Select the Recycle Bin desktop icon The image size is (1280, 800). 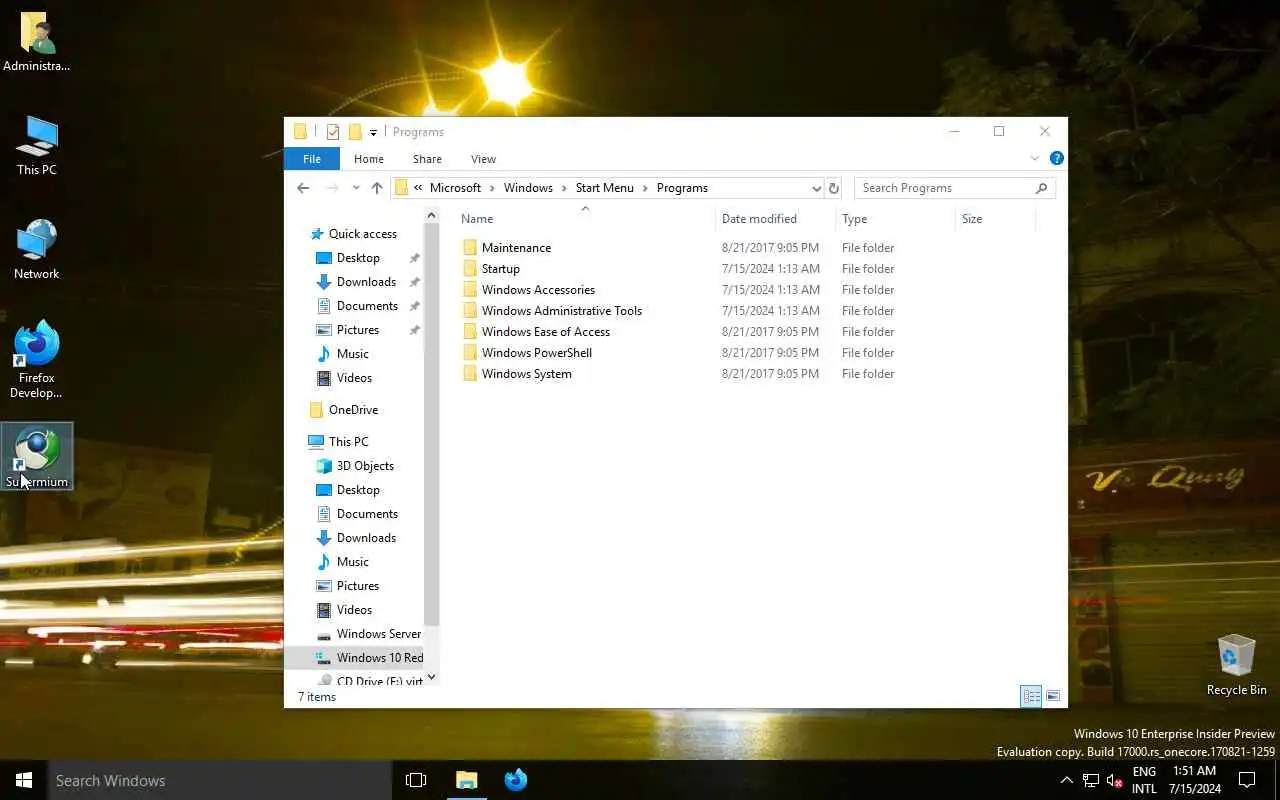(1236, 665)
